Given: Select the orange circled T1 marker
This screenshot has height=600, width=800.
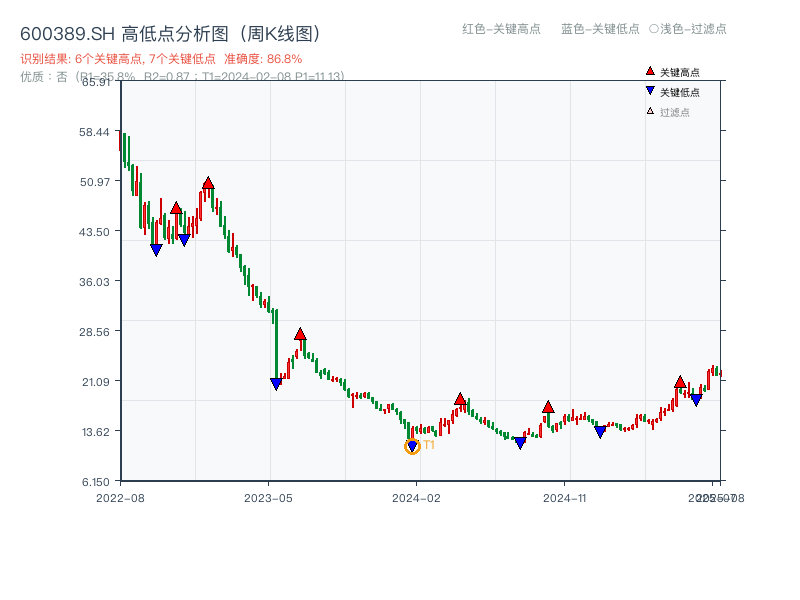Looking at the screenshot, I should 411,447.
